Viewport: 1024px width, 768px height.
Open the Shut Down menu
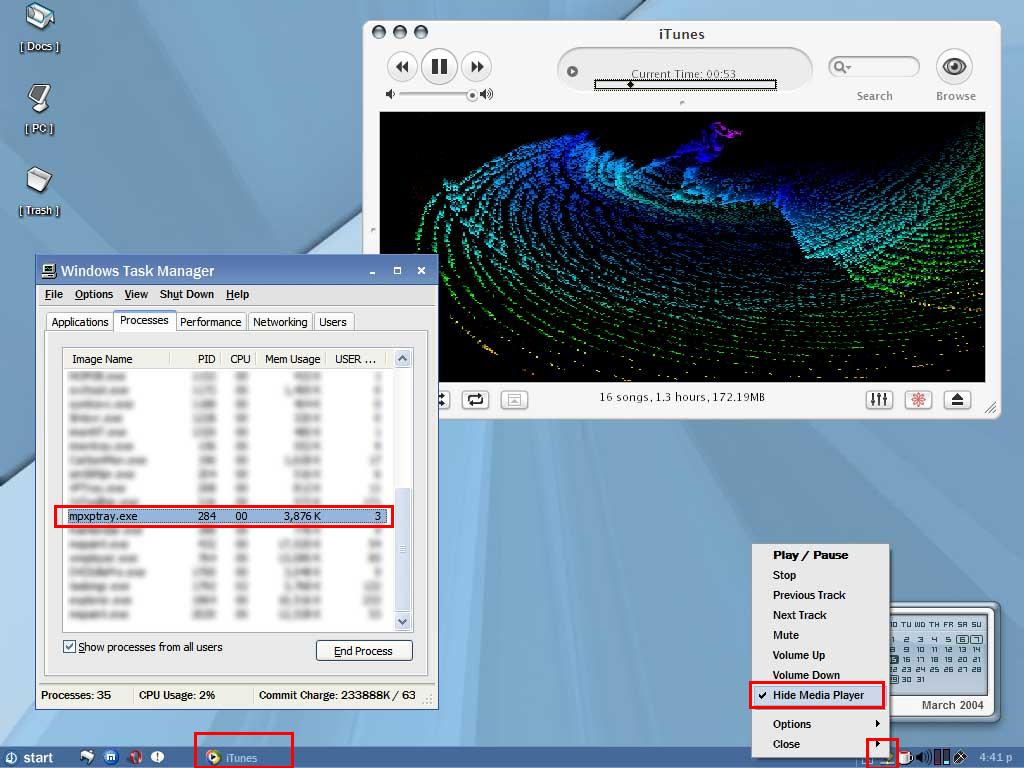(x=186, y=294)
